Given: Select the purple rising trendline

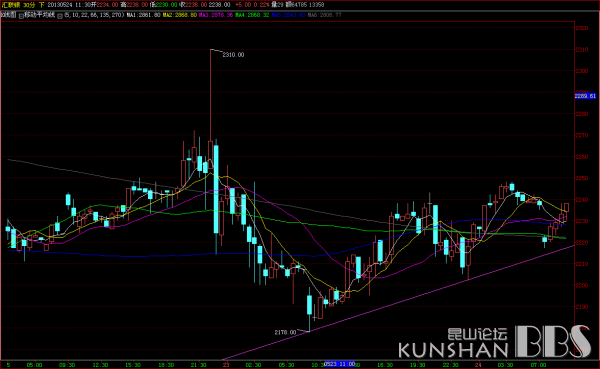Looking at the screenshot, I should [x=398, y=302].
